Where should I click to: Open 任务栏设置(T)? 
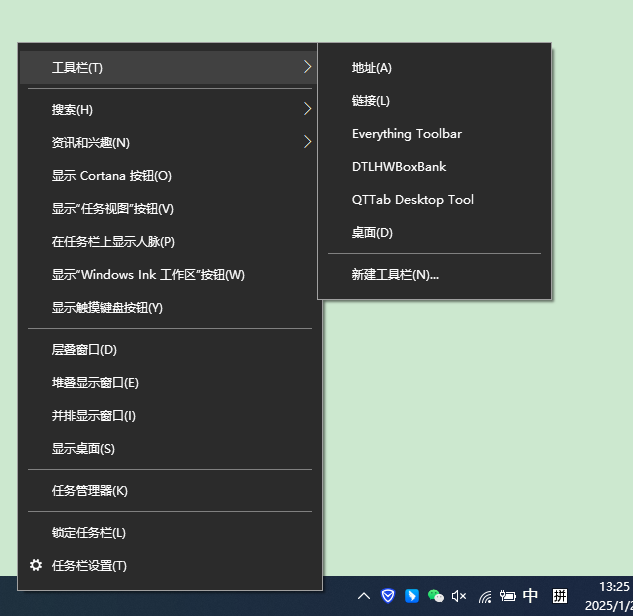click(x=168, y=566)
